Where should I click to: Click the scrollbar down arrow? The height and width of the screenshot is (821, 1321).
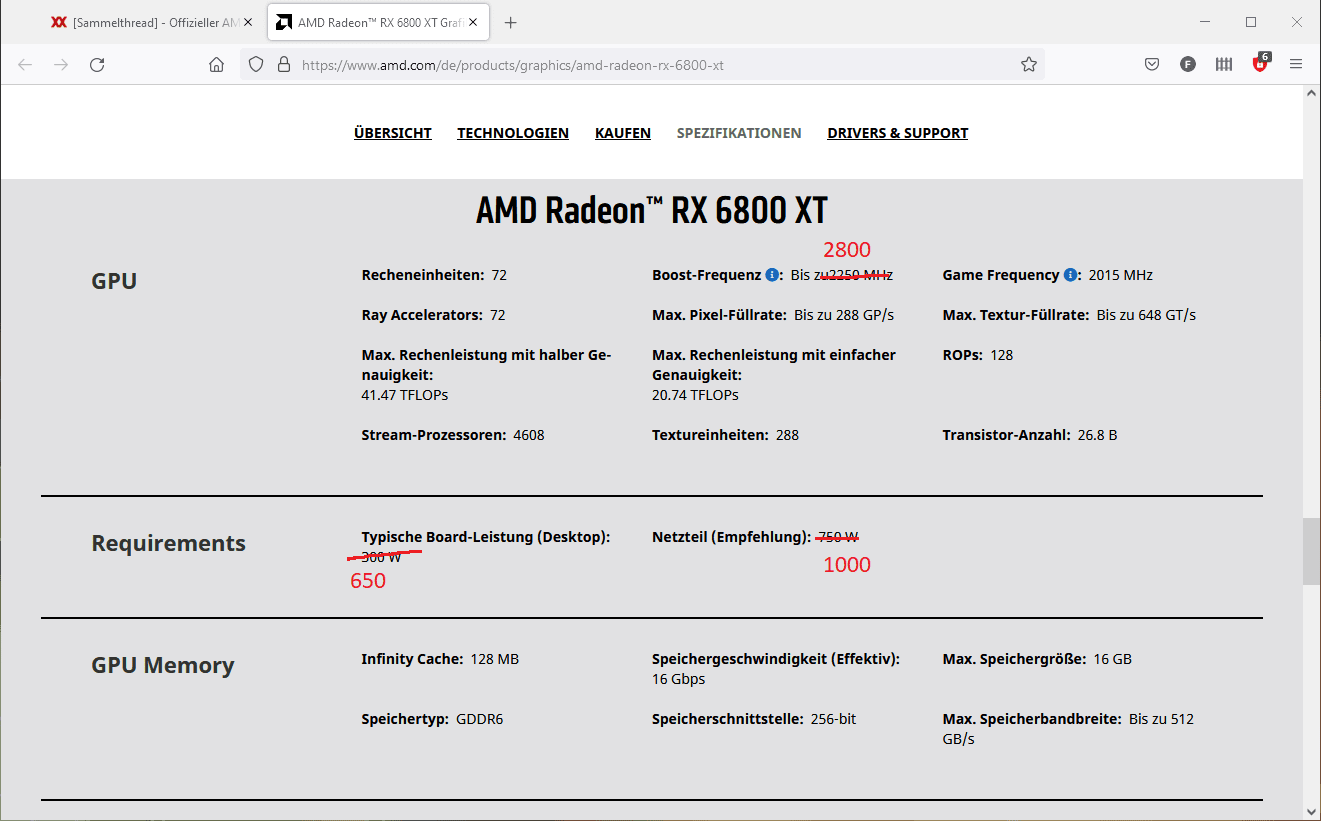point(1311,811)
